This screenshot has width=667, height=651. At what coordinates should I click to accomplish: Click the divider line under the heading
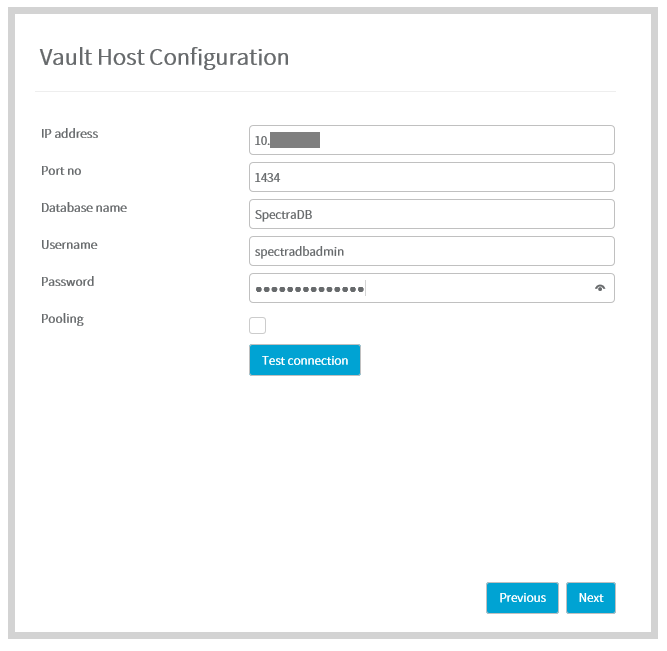click(325, 92)
